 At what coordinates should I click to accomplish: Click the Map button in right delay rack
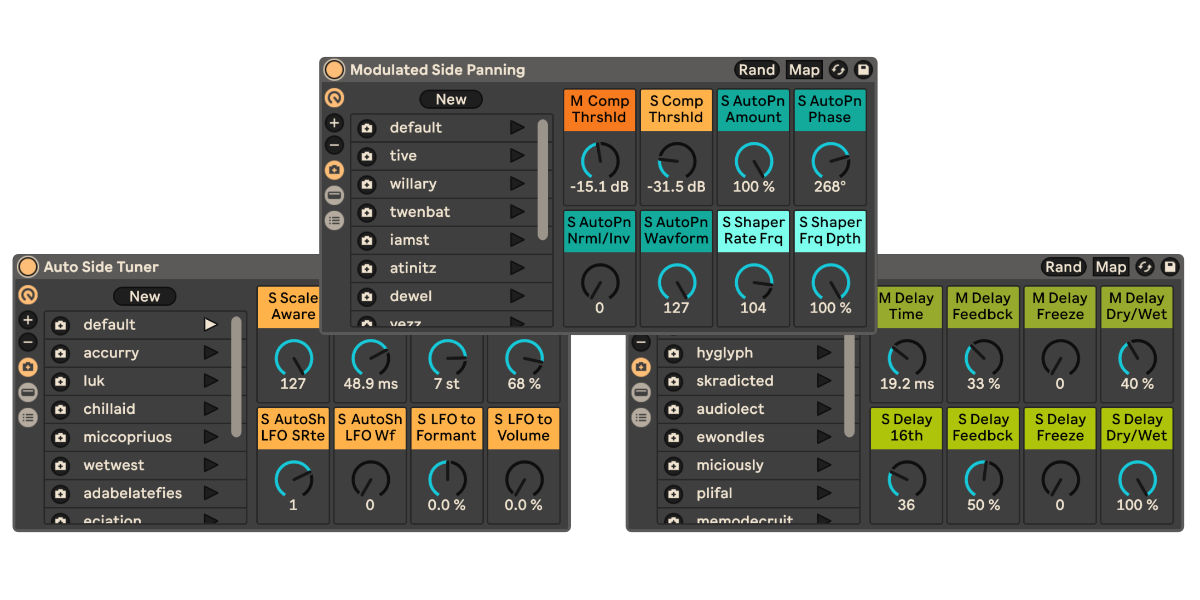click(1110, 267)
